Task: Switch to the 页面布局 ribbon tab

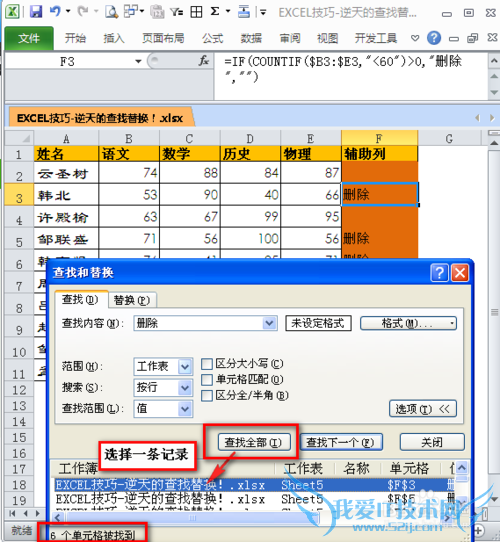Action: pos(163,38)
